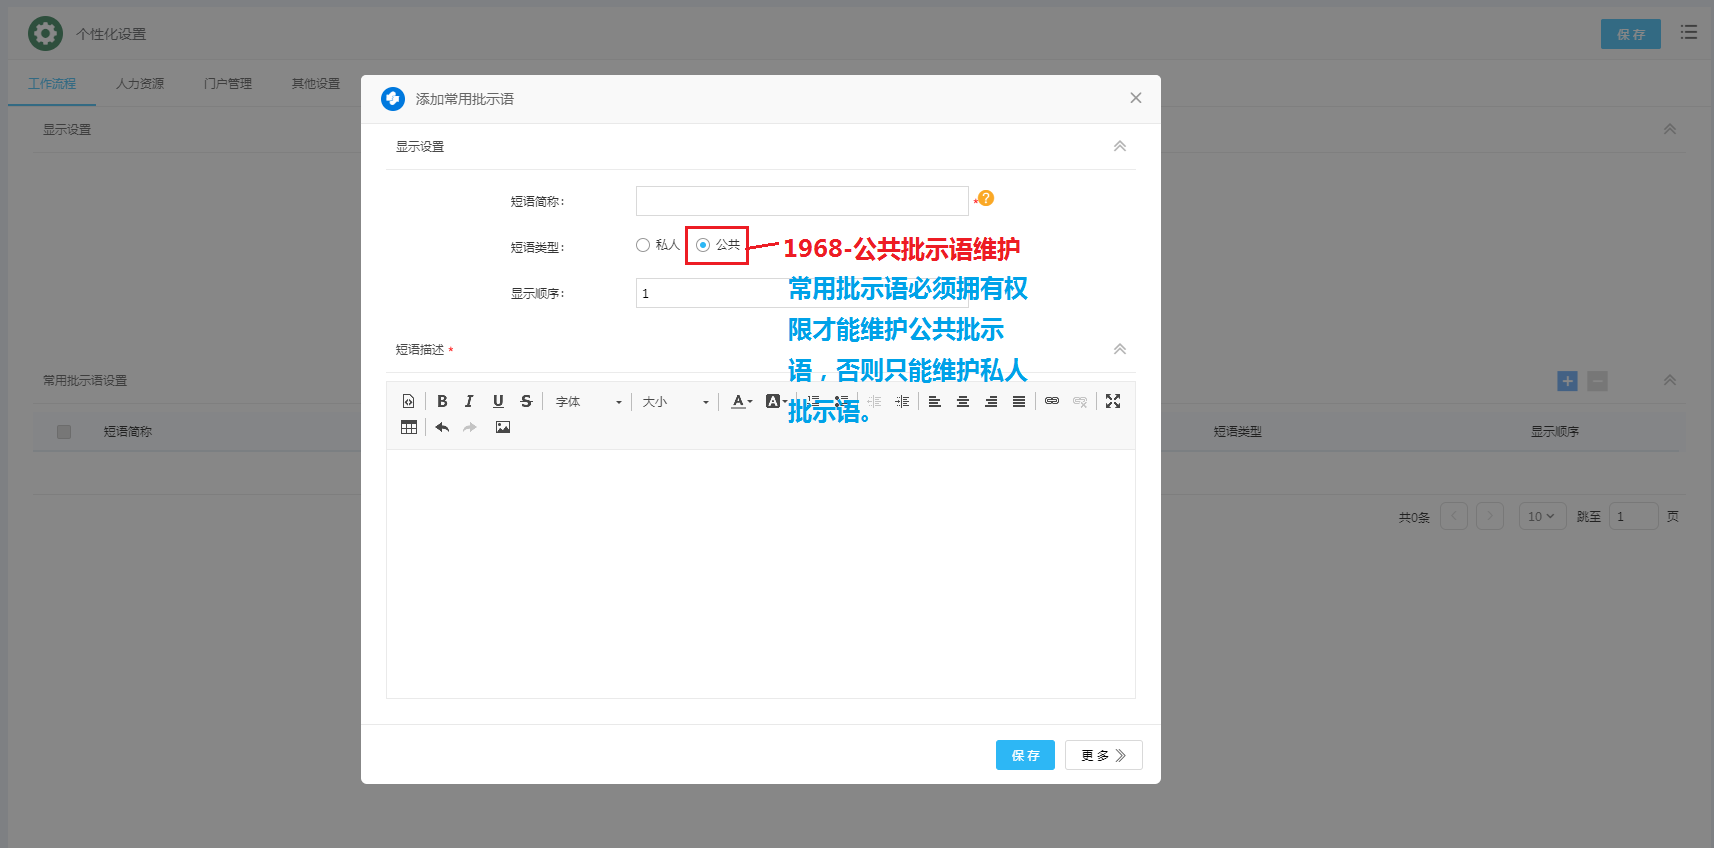1714x848 pixels.
Task: Select the 公共 phrase type radio button
Action: [x=703, y=245]
